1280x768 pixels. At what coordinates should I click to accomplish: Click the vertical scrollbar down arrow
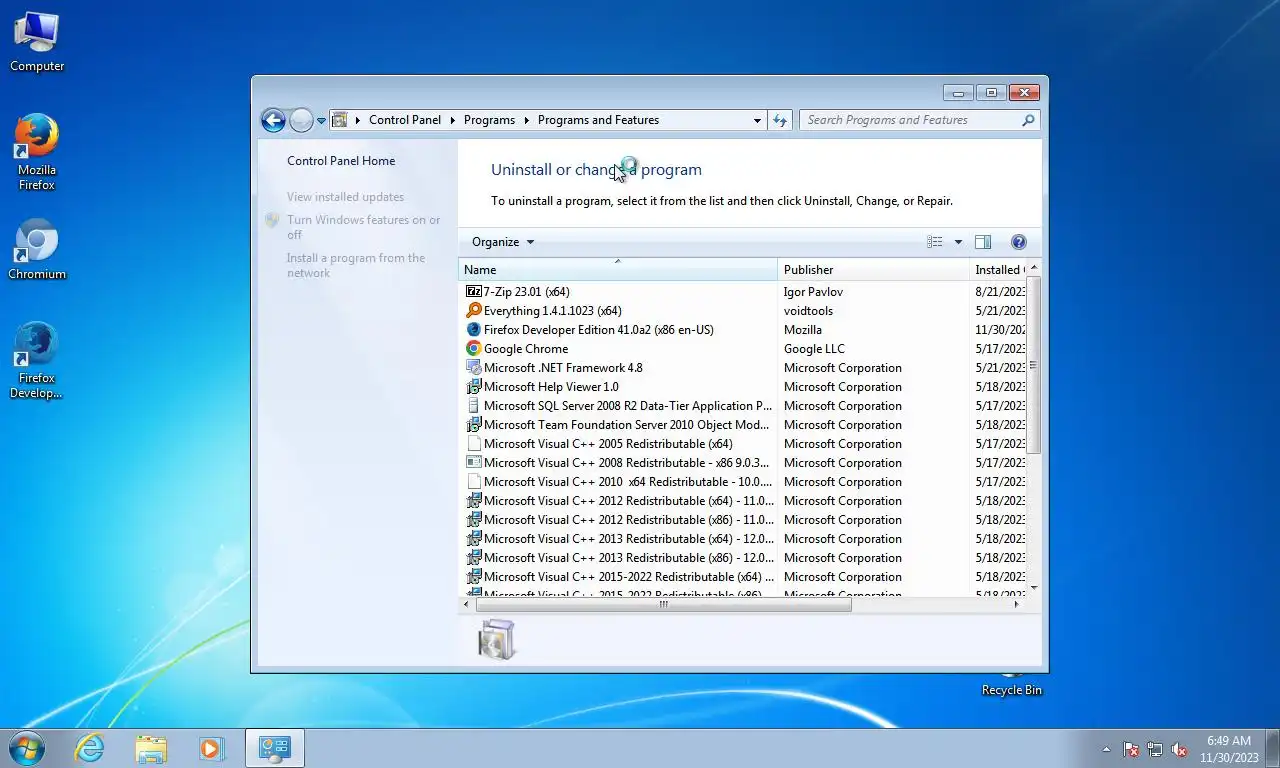1034,588
